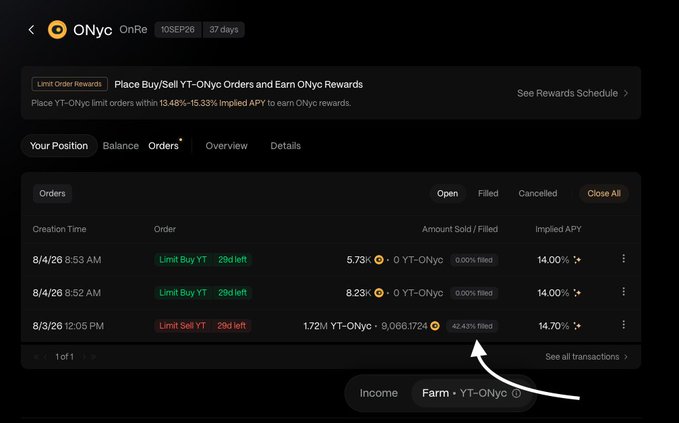Open the Your Position tab
Viewport: 679px width, 423px height.
(59, 146)
